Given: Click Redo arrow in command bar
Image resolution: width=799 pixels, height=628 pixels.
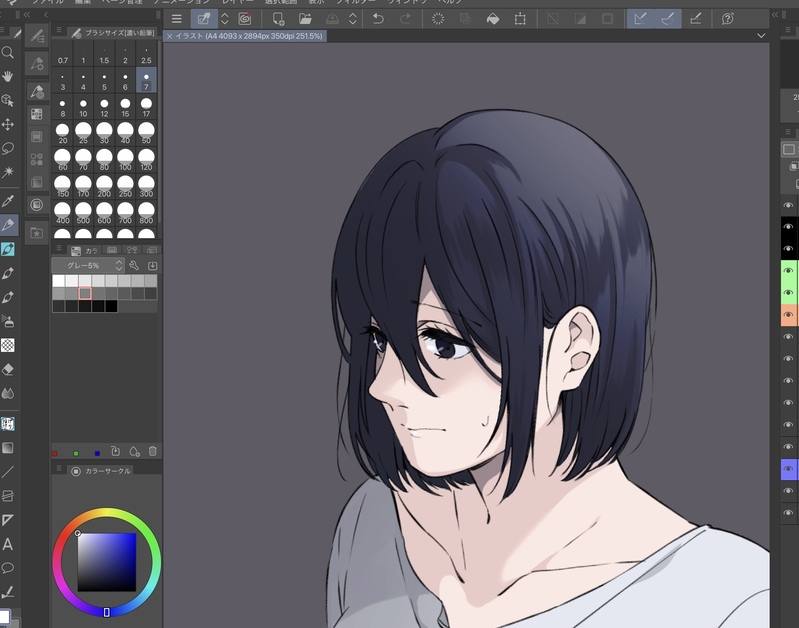Looking at the screenshot, I should (405, 19).
